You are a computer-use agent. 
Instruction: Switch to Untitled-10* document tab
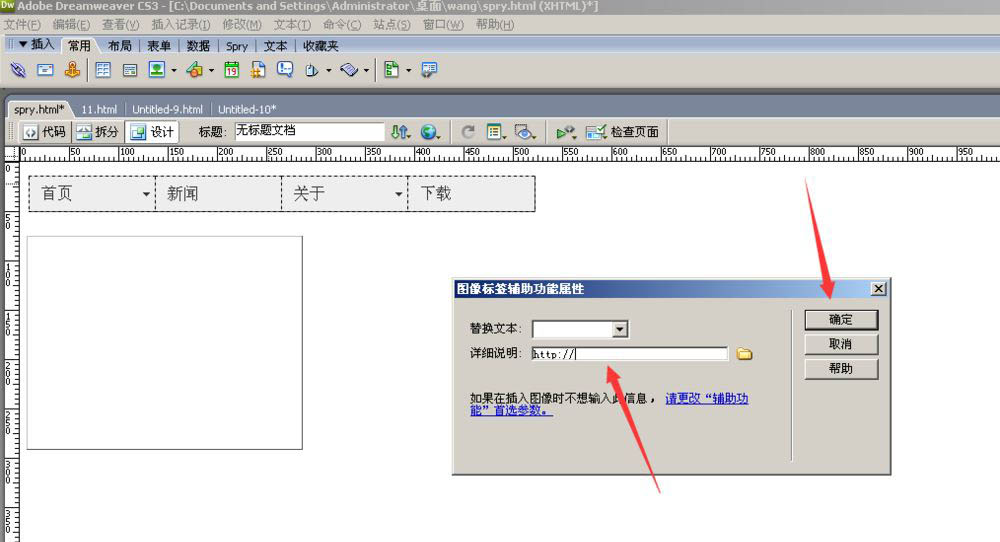coord(247,109)
